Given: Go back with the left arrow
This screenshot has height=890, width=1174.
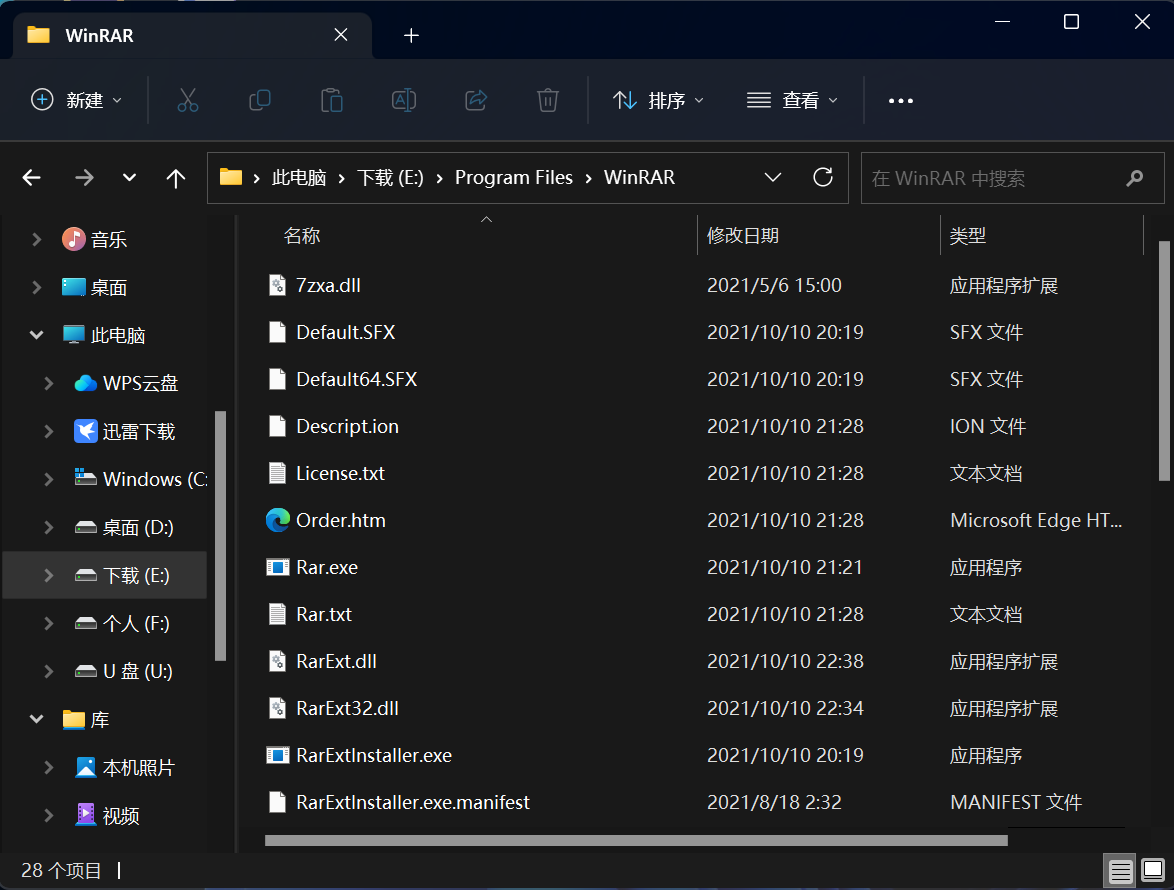Looking at the screenshot, I should (31, 178).
